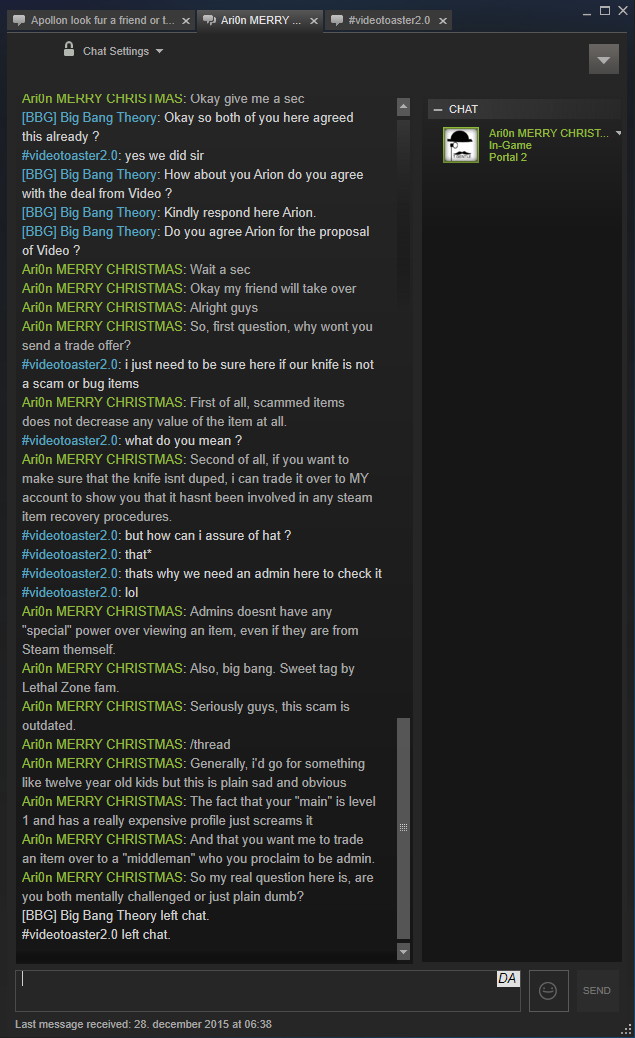Viewport: 635px width, 1038px height.
Task: Switch to the #videotoaster2.0 tab
Action: coord(389,21)
